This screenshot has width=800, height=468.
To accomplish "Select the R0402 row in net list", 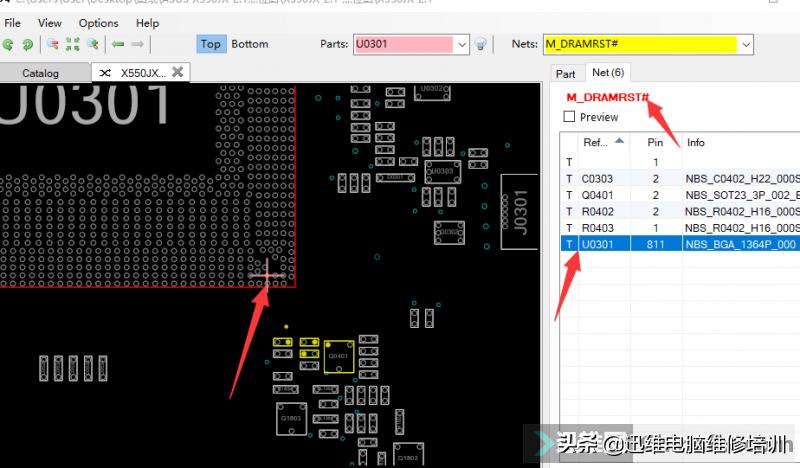I will tap(680, 211).
